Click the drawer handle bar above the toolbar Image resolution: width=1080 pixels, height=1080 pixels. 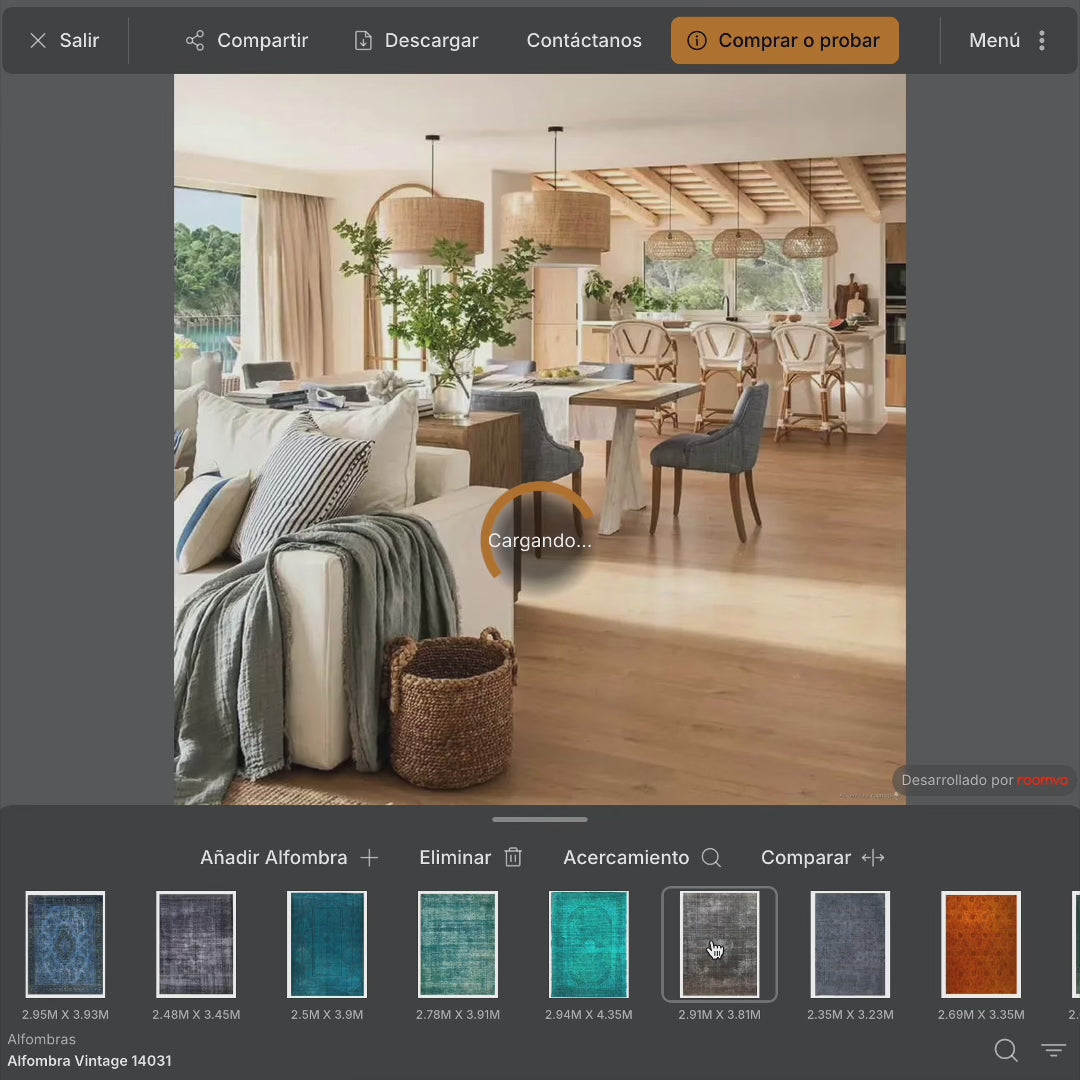540,820
